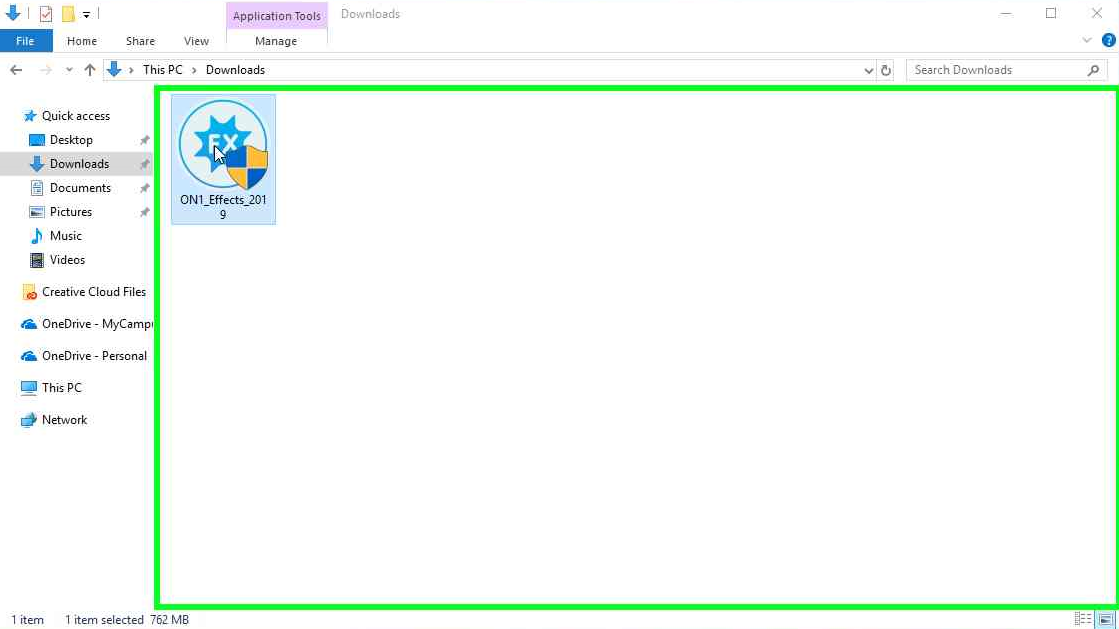This screenshot has width=1119, height=629.
Task: Select This PC in navigation pane
Action: [61, 388]
